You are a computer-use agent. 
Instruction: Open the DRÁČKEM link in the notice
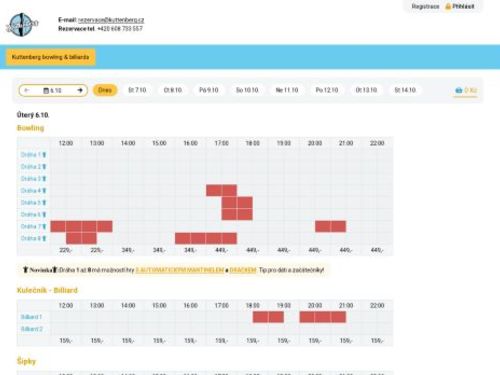click(x=243, y=270)
